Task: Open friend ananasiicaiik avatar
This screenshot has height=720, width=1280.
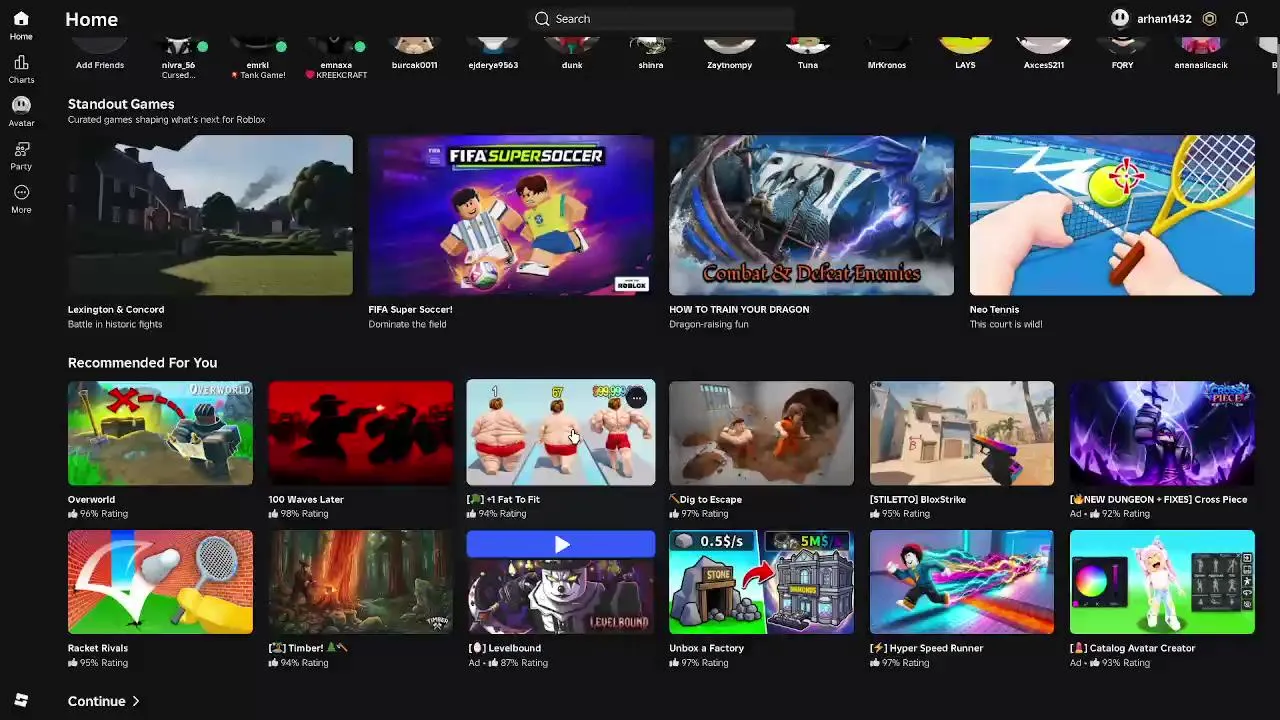Action: 1201,47
